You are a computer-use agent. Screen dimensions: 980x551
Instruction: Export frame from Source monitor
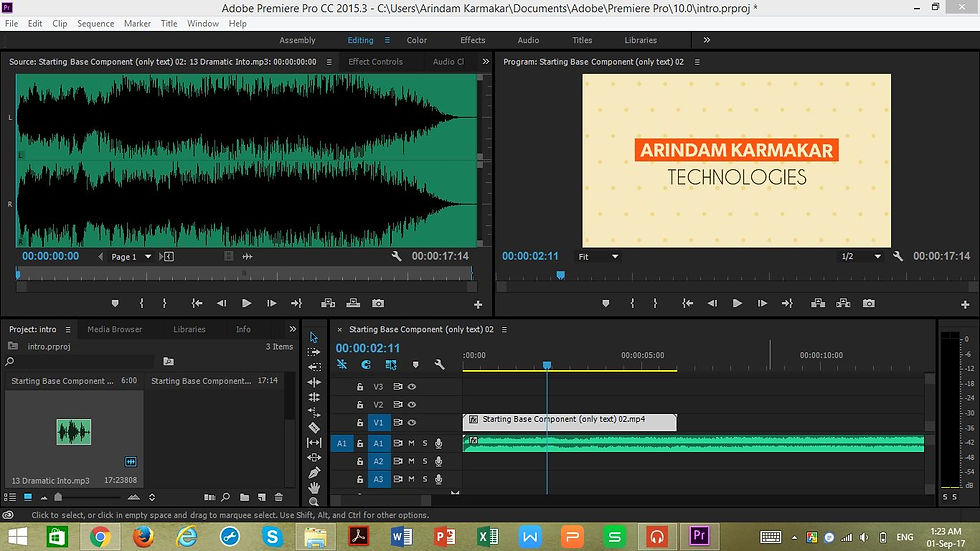click(378, 303)
